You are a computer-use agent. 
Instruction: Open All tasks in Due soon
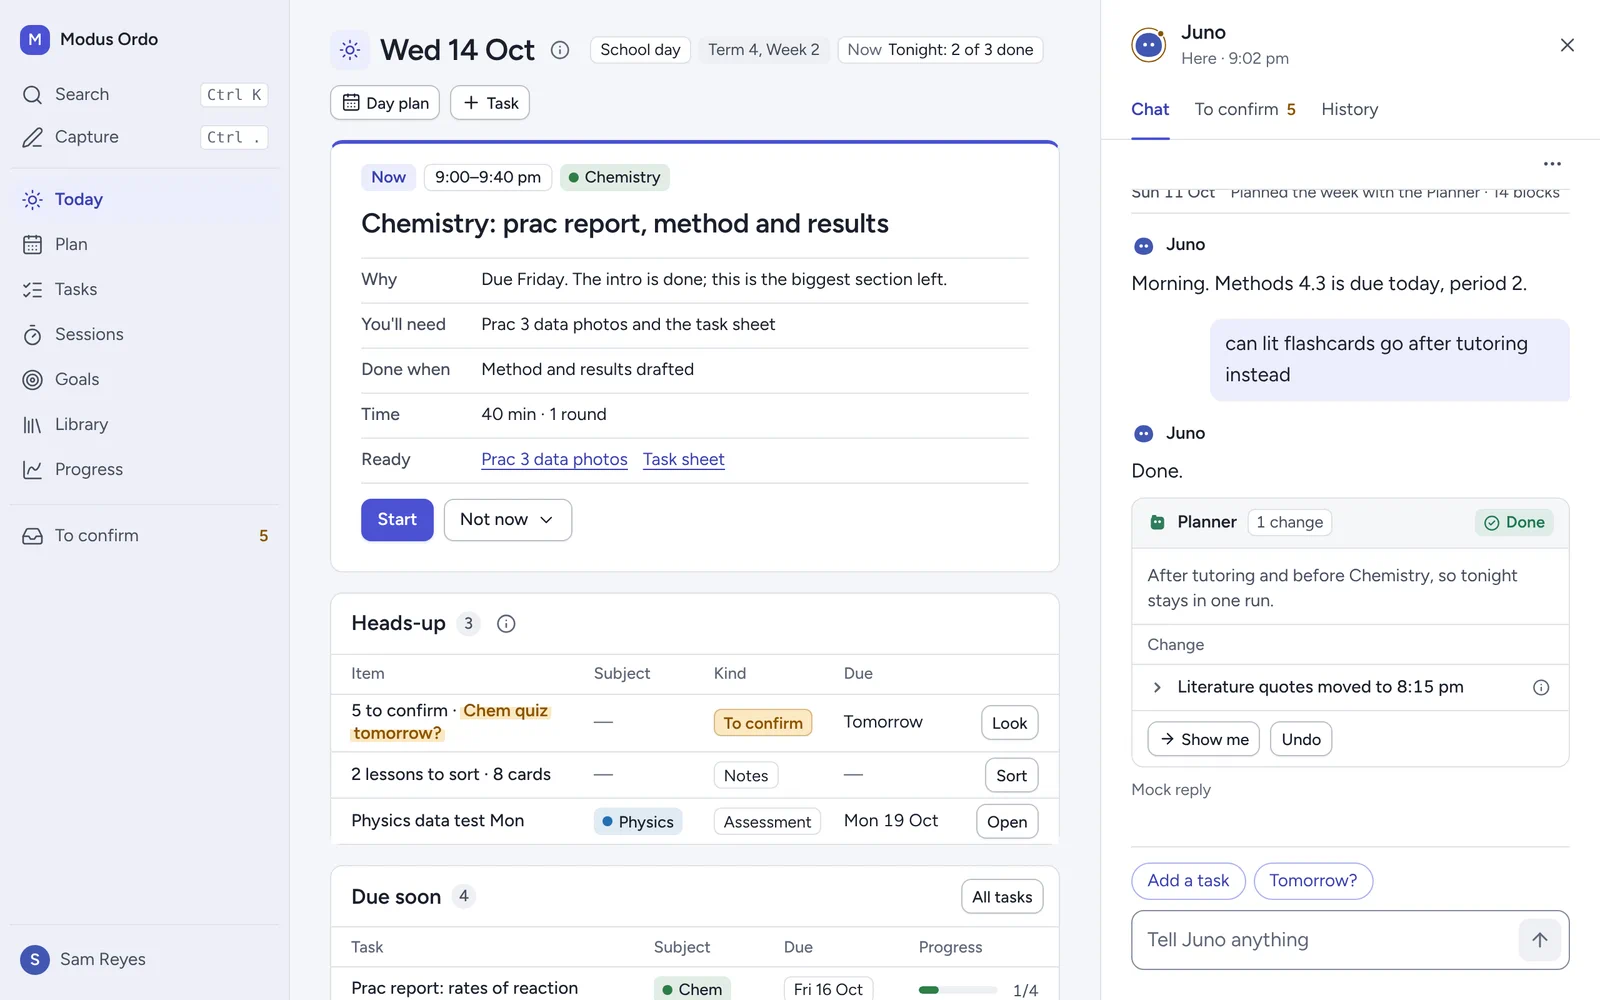pos(1002,897)
